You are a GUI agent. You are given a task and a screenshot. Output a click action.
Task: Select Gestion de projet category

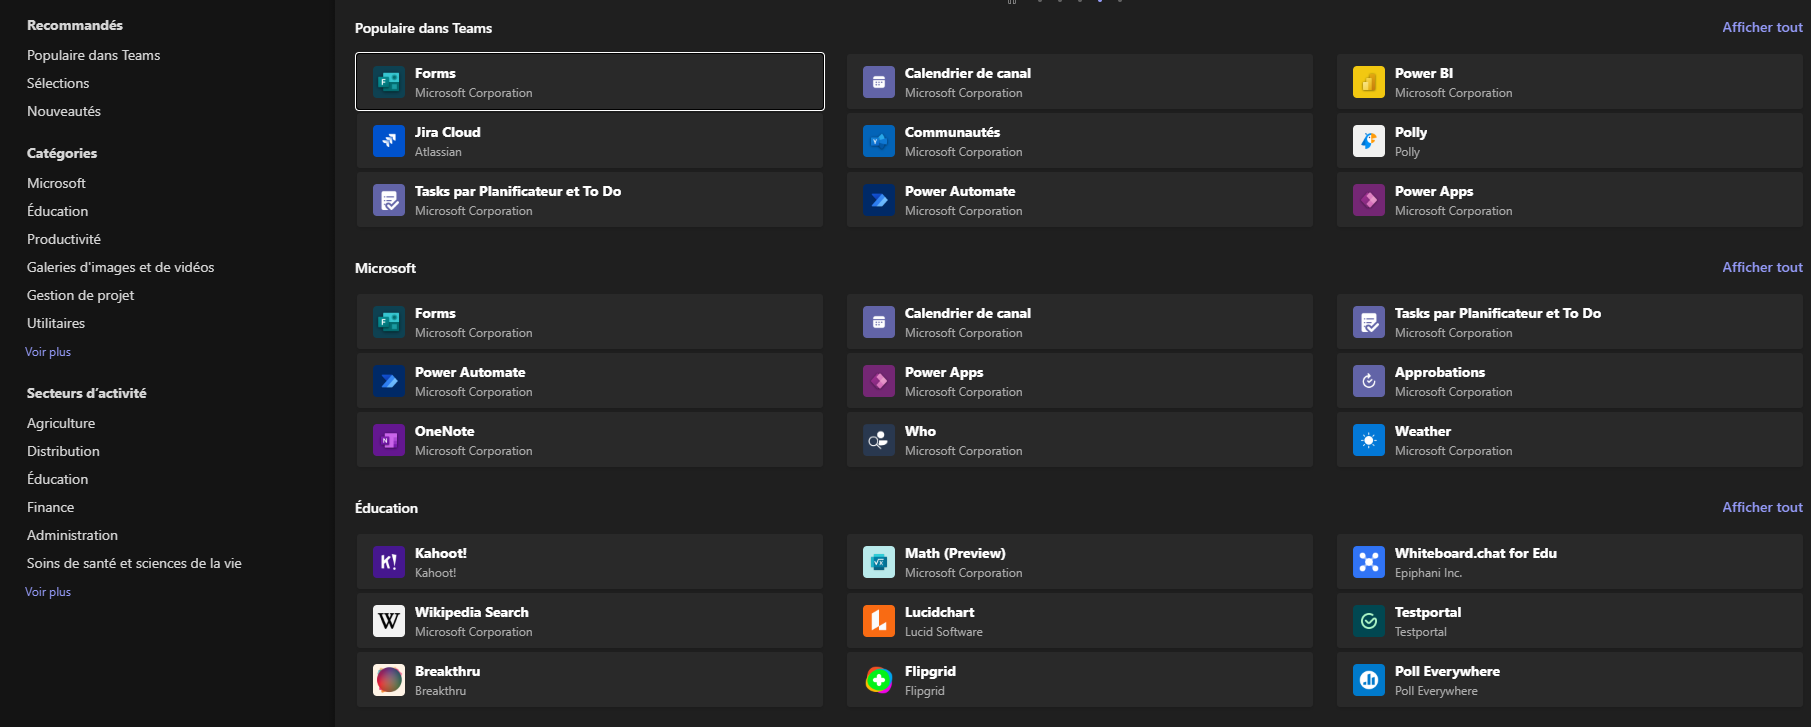tap(80, 295)
